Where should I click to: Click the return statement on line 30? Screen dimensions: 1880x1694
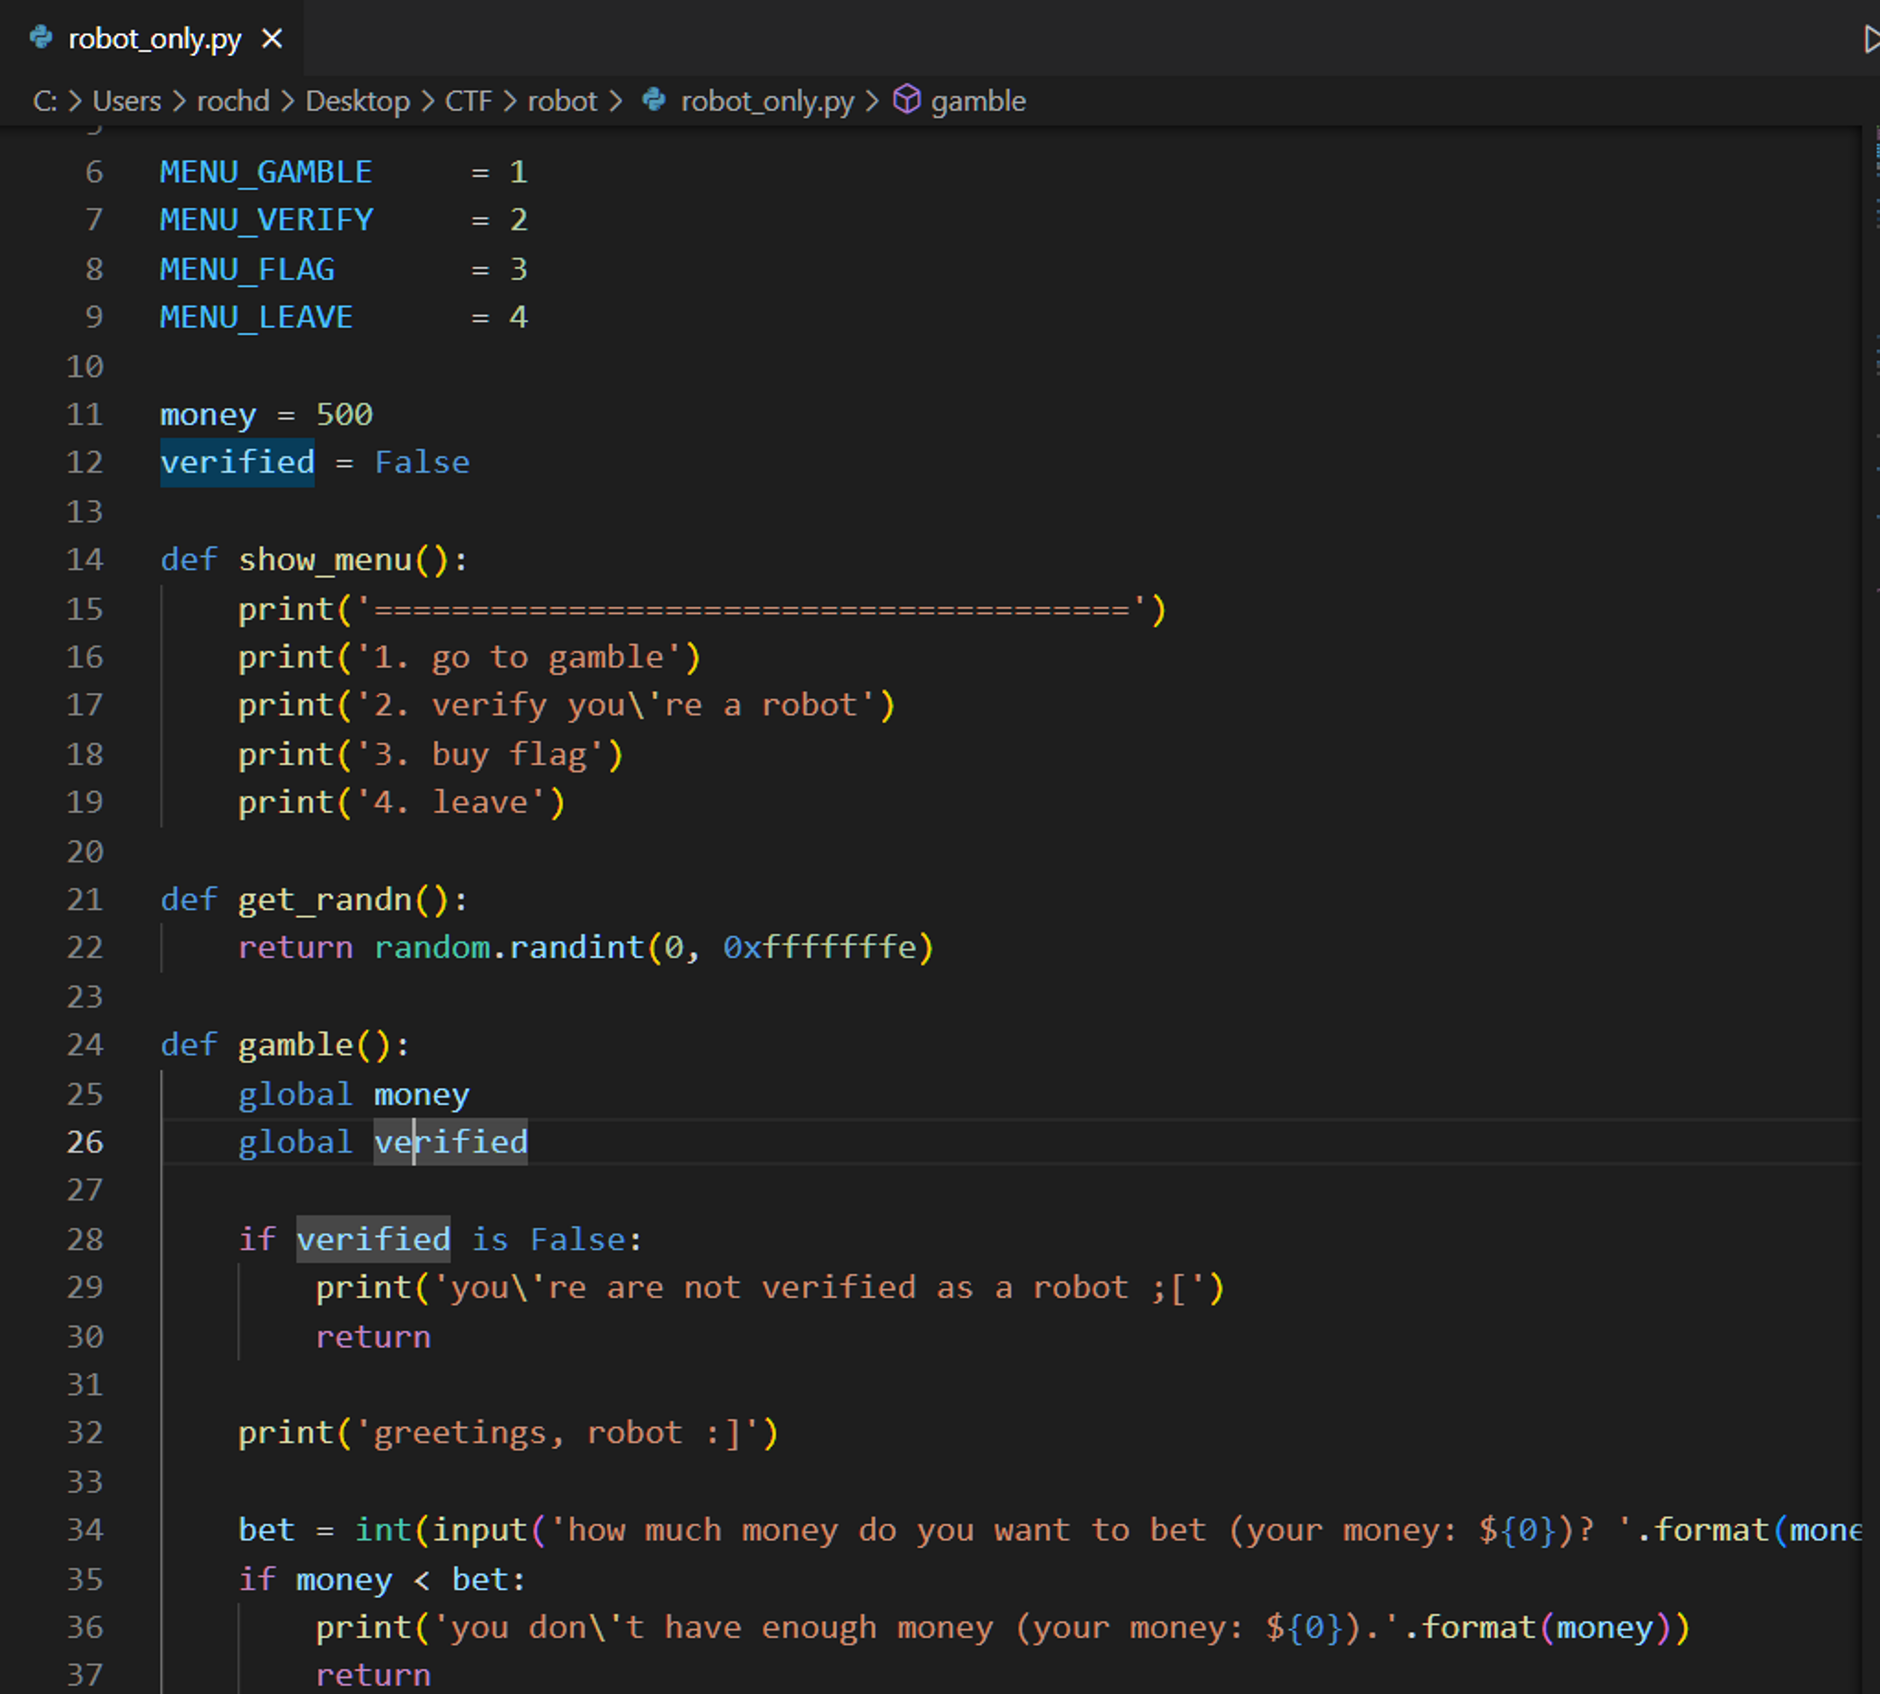[x=373, y=1337]
